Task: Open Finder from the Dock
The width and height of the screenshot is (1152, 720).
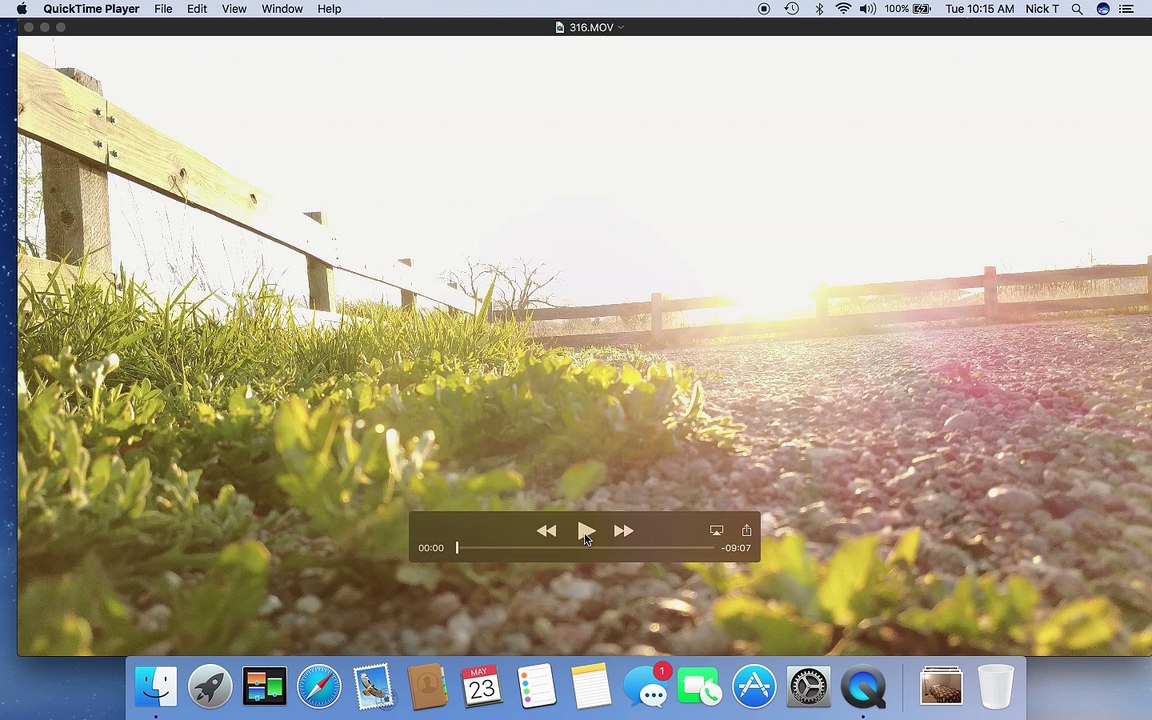Action: click(x=156, y=686)
